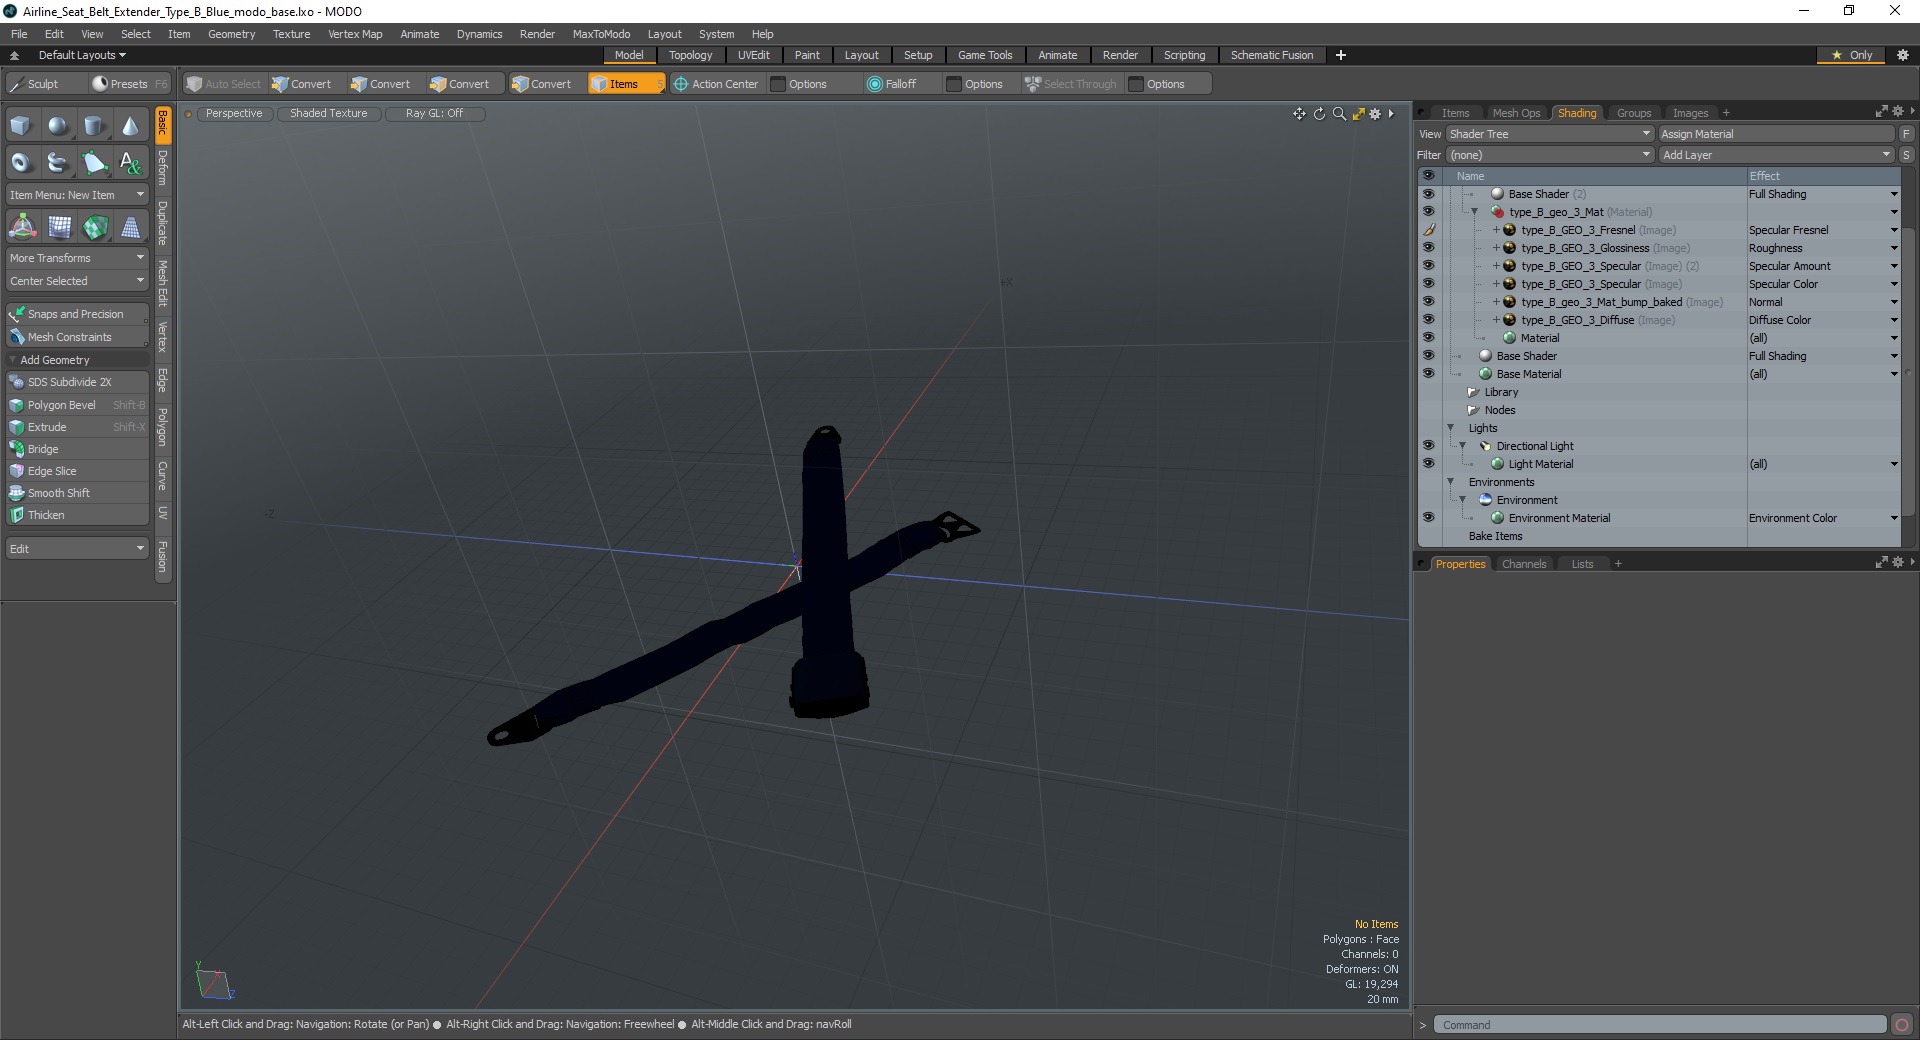Click the viewport rotate view icon

pyautogui.click(x=1319, y=114)
